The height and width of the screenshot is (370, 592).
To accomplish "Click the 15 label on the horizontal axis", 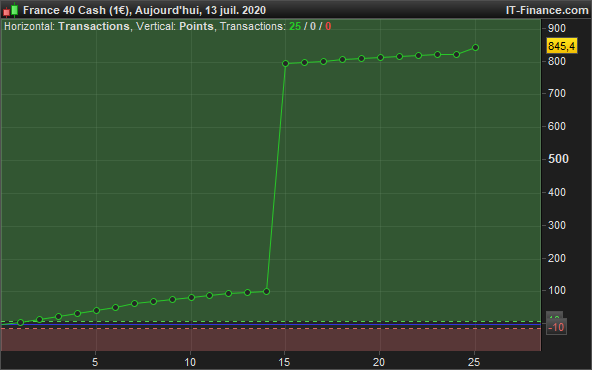I will (284, 362).
